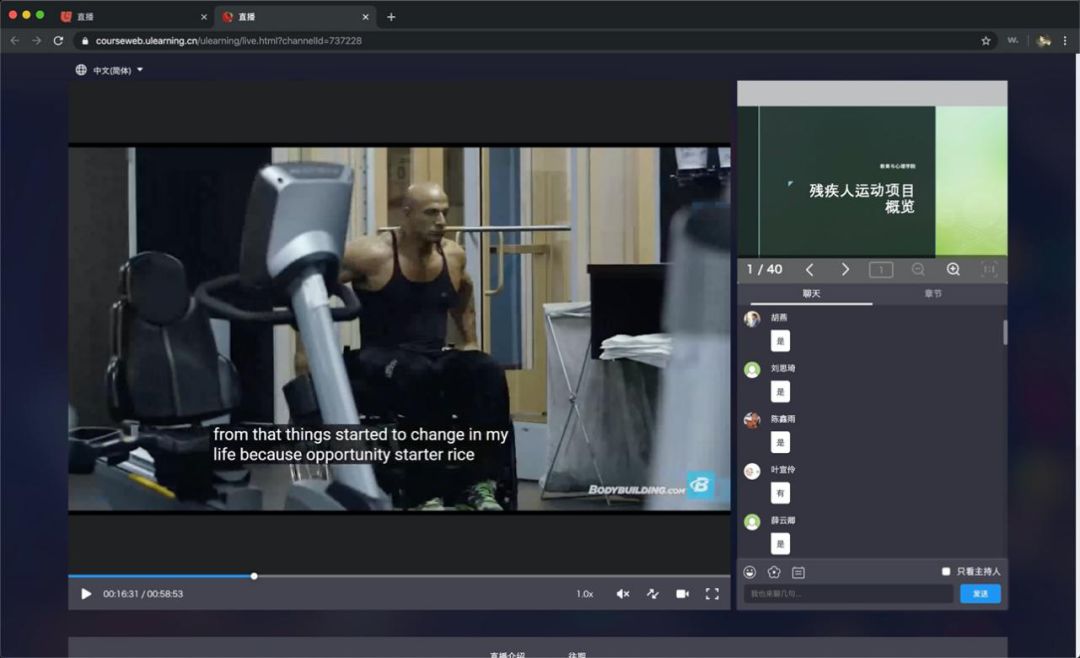
Task: Reset slide to 1:1 size
Action: click(988, 270)
